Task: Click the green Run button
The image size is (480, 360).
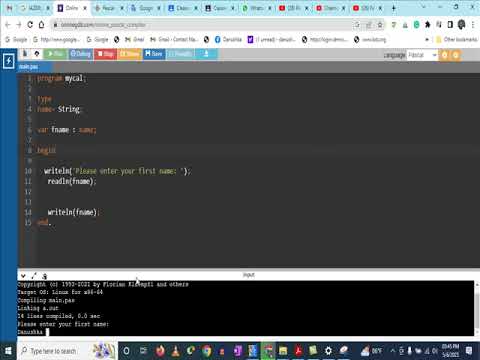Action: [x=55, y=54]
